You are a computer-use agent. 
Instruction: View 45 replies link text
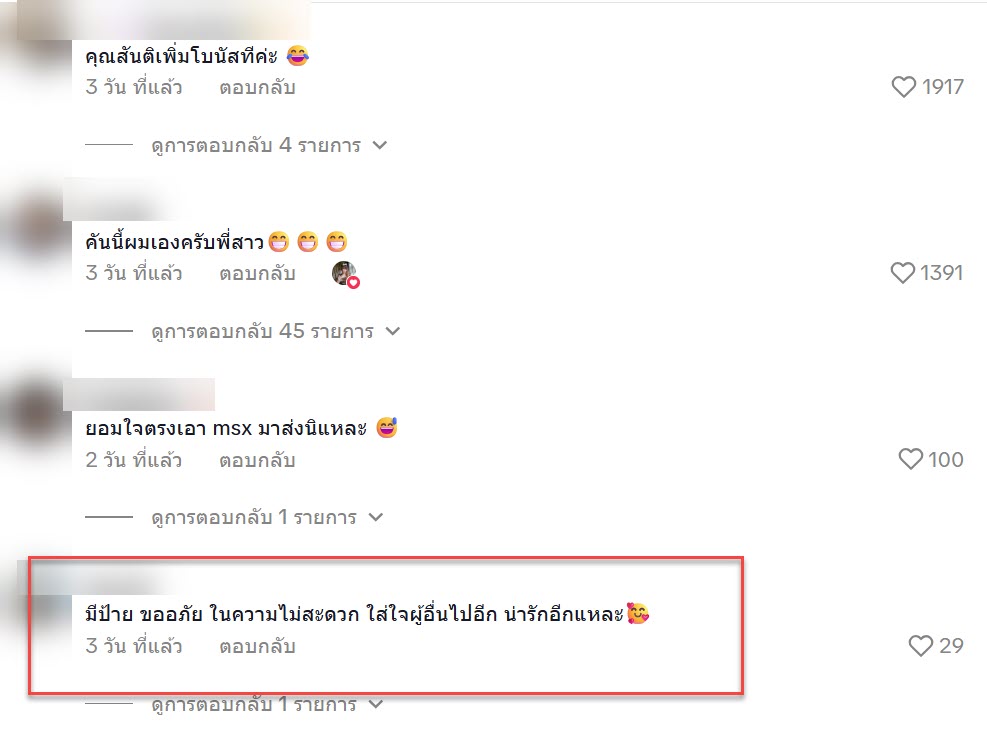click(262, 331)
